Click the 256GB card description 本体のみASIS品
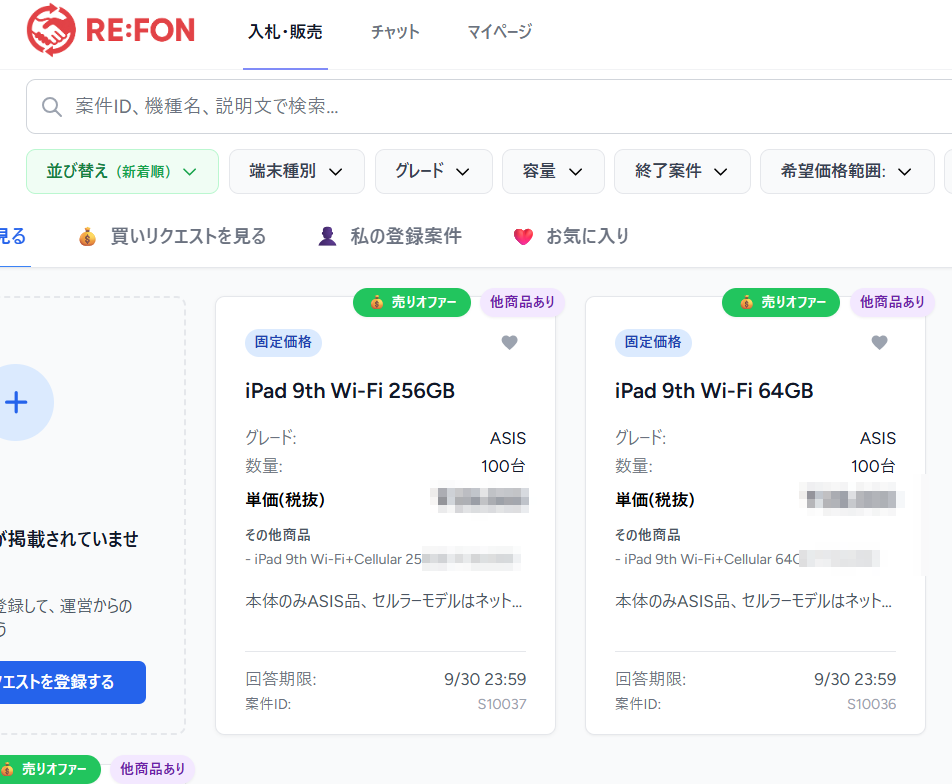The height and width of the screenshot is (784, 952). tap(383, 601)
